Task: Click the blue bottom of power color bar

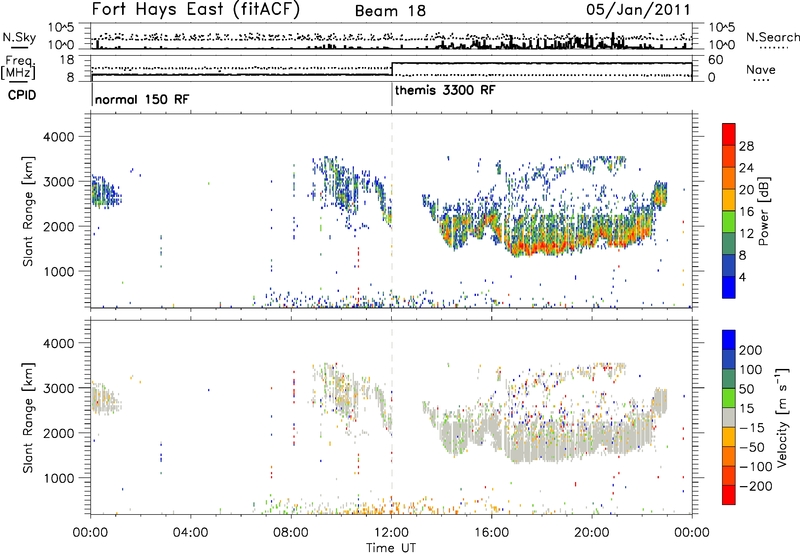Action: (x=729, y=287)
